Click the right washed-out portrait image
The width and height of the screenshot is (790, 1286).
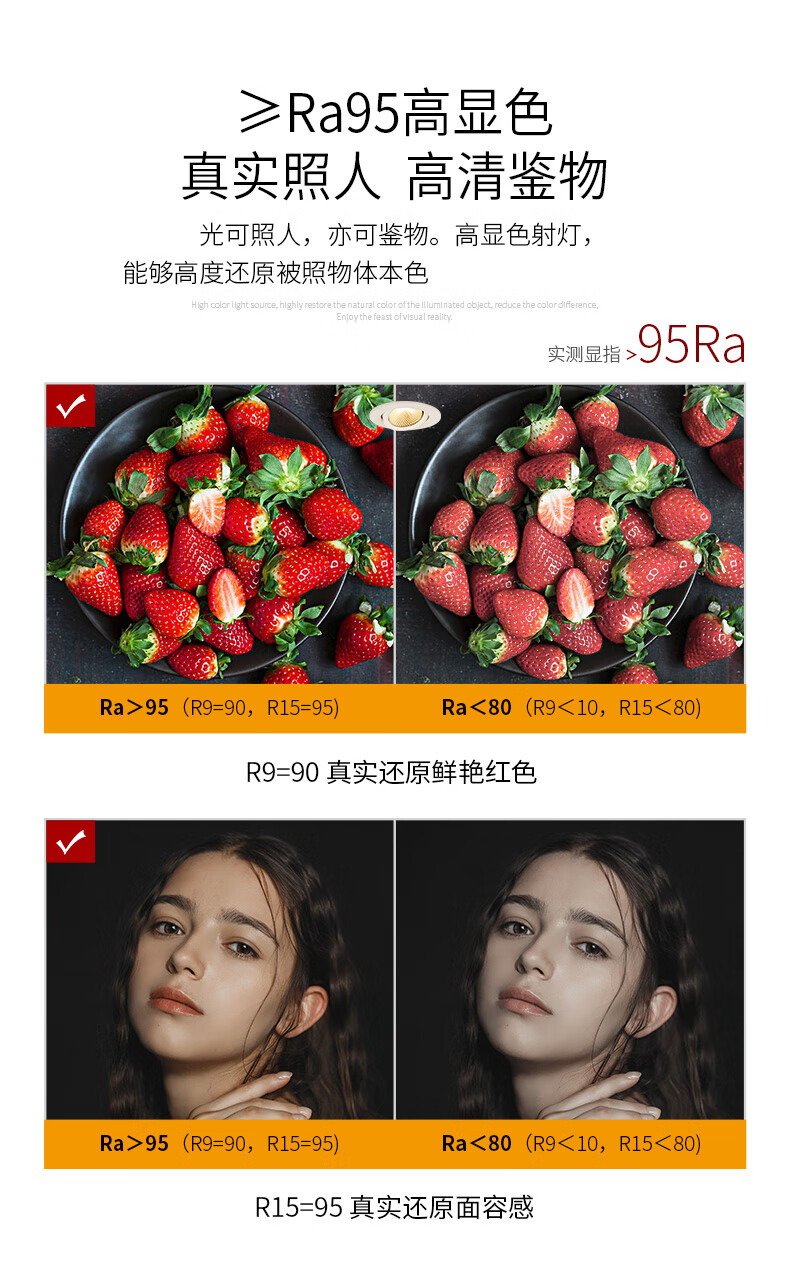click(571, 969)
